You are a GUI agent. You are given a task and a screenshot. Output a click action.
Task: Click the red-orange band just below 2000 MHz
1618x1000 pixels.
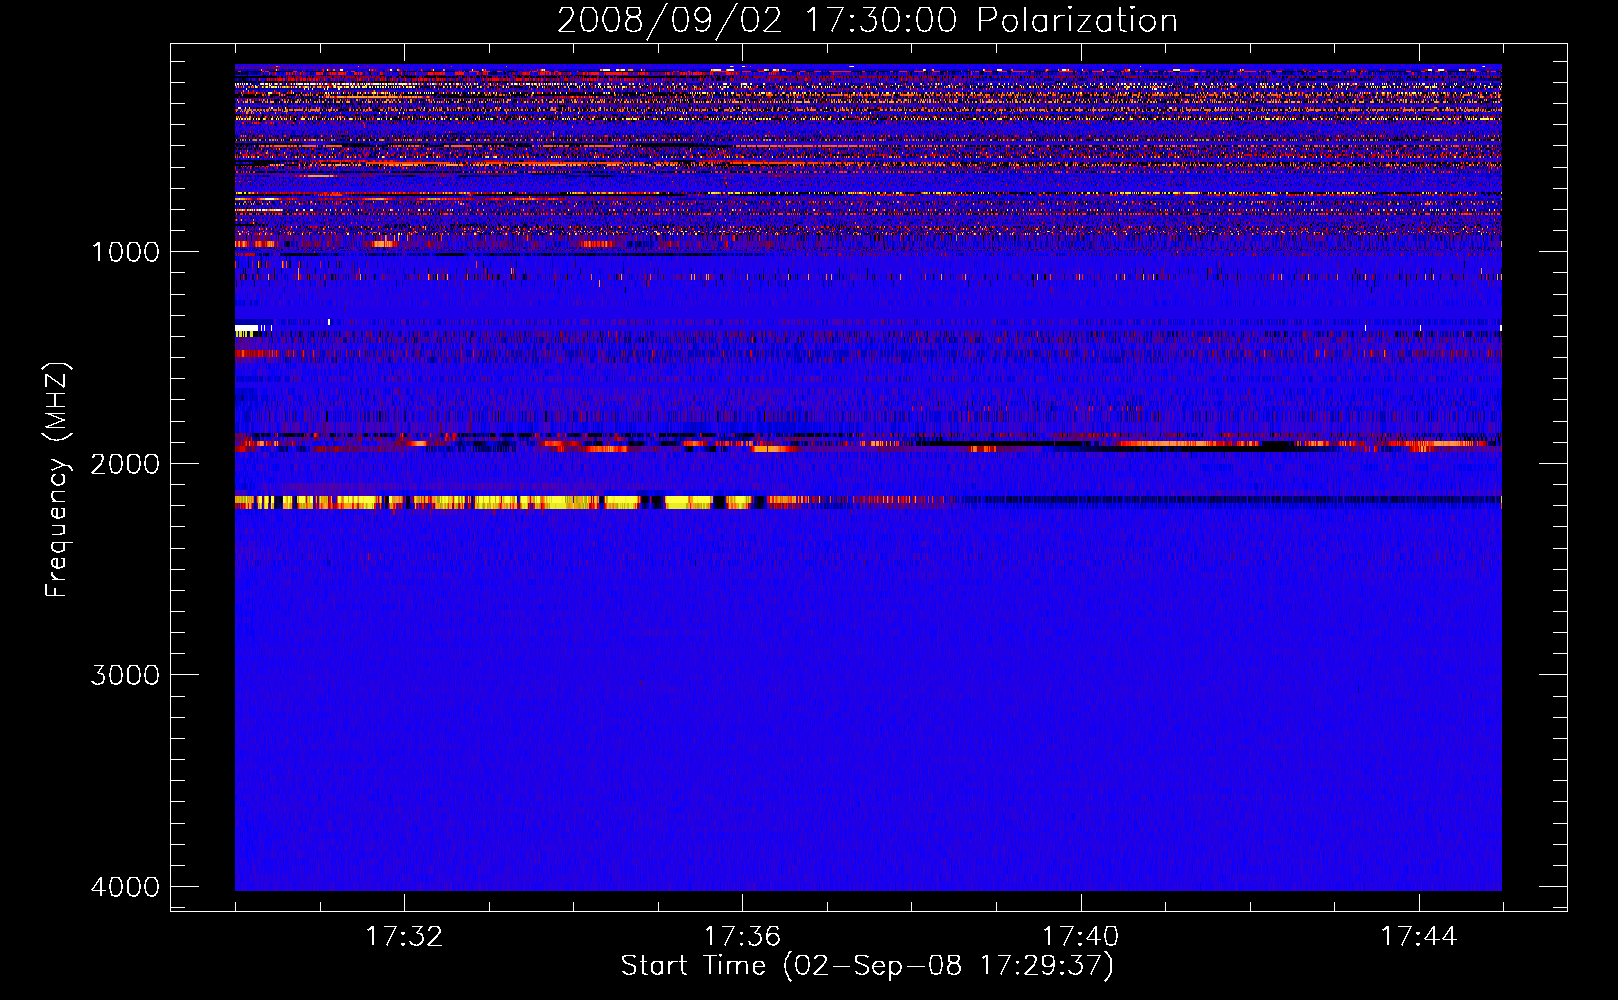click(868, 444)
